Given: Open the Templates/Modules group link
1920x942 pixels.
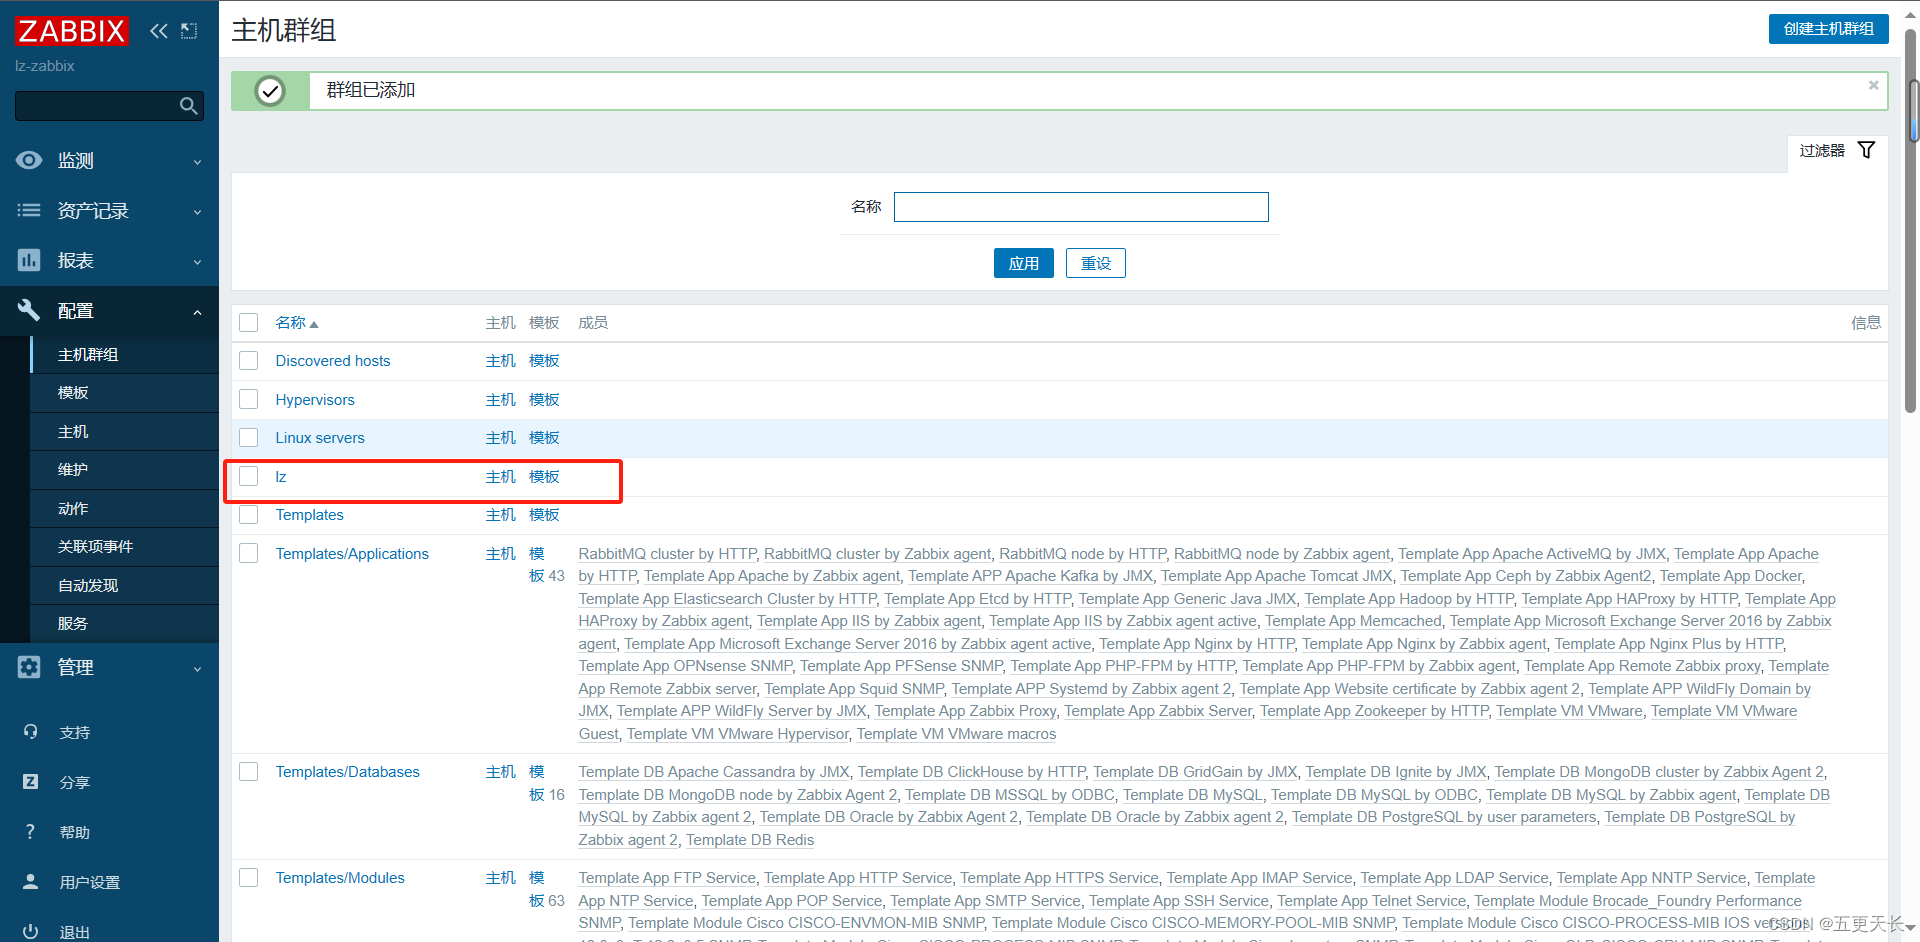Looking at the screenshot, I should [x=340, y=878].
